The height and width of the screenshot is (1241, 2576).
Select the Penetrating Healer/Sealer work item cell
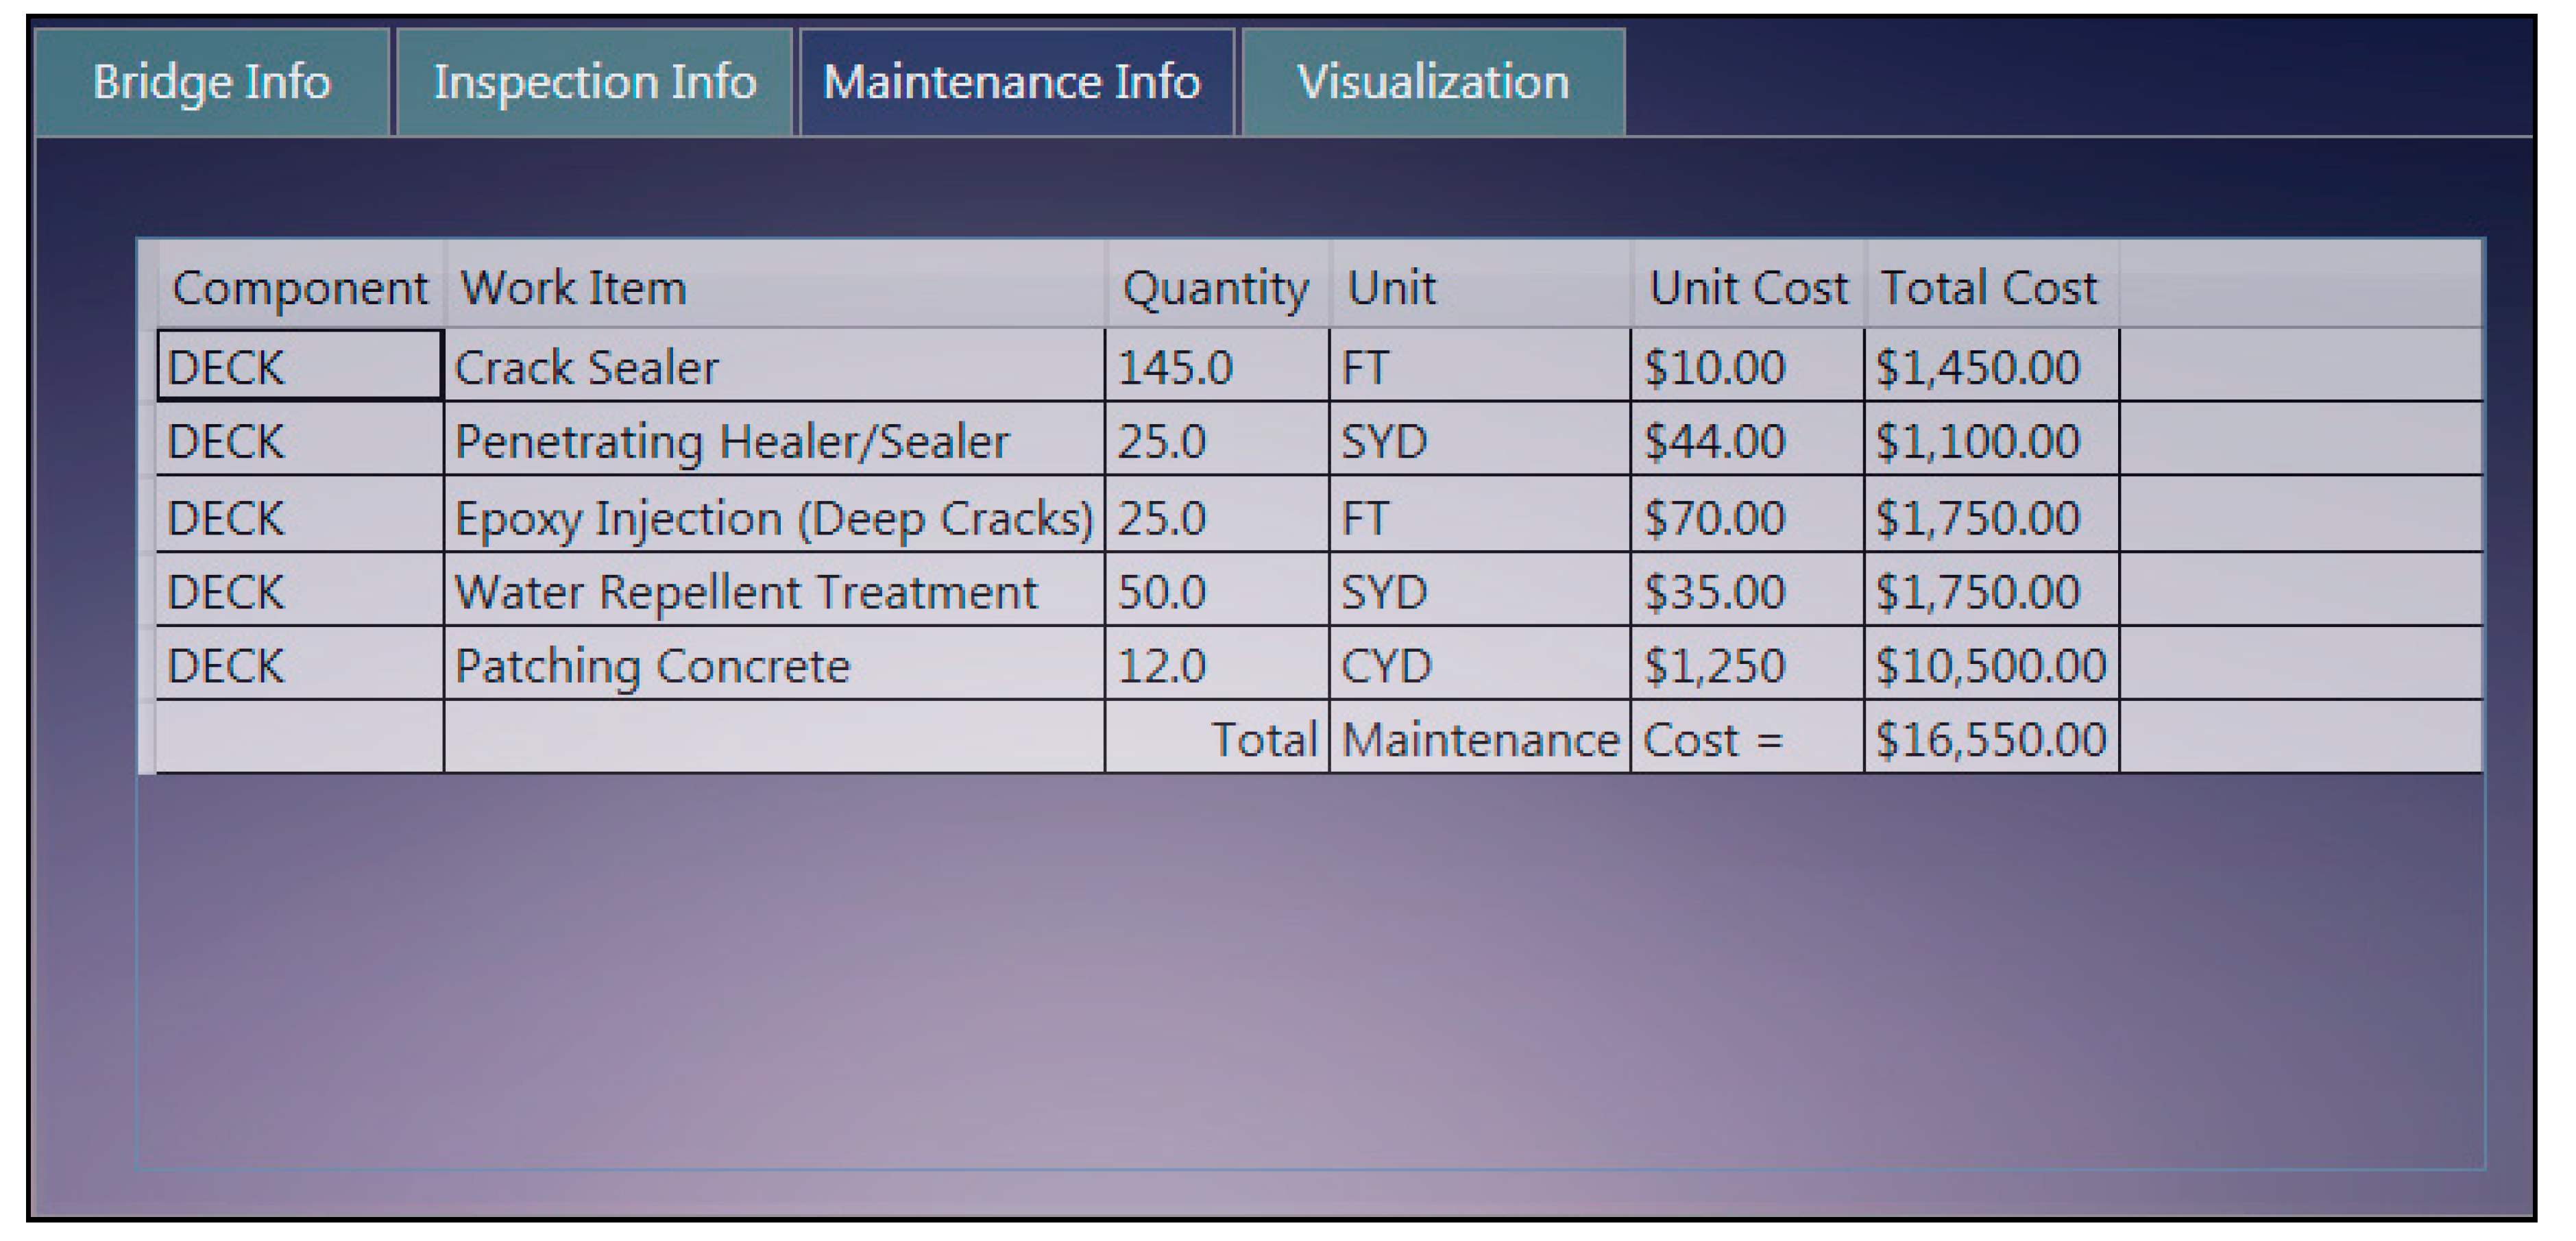pos(731,441)
